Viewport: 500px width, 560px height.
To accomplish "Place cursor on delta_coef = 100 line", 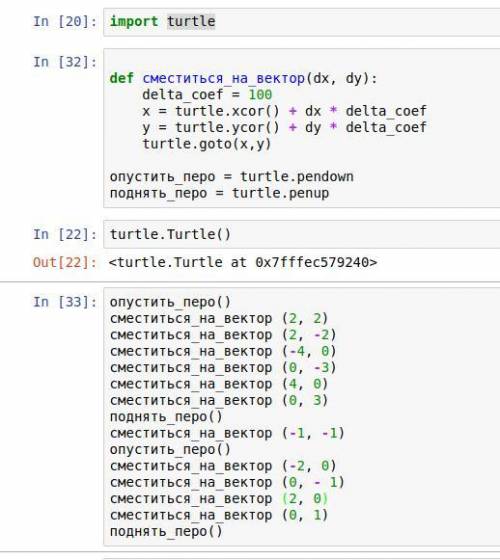I will click(207, 95).
